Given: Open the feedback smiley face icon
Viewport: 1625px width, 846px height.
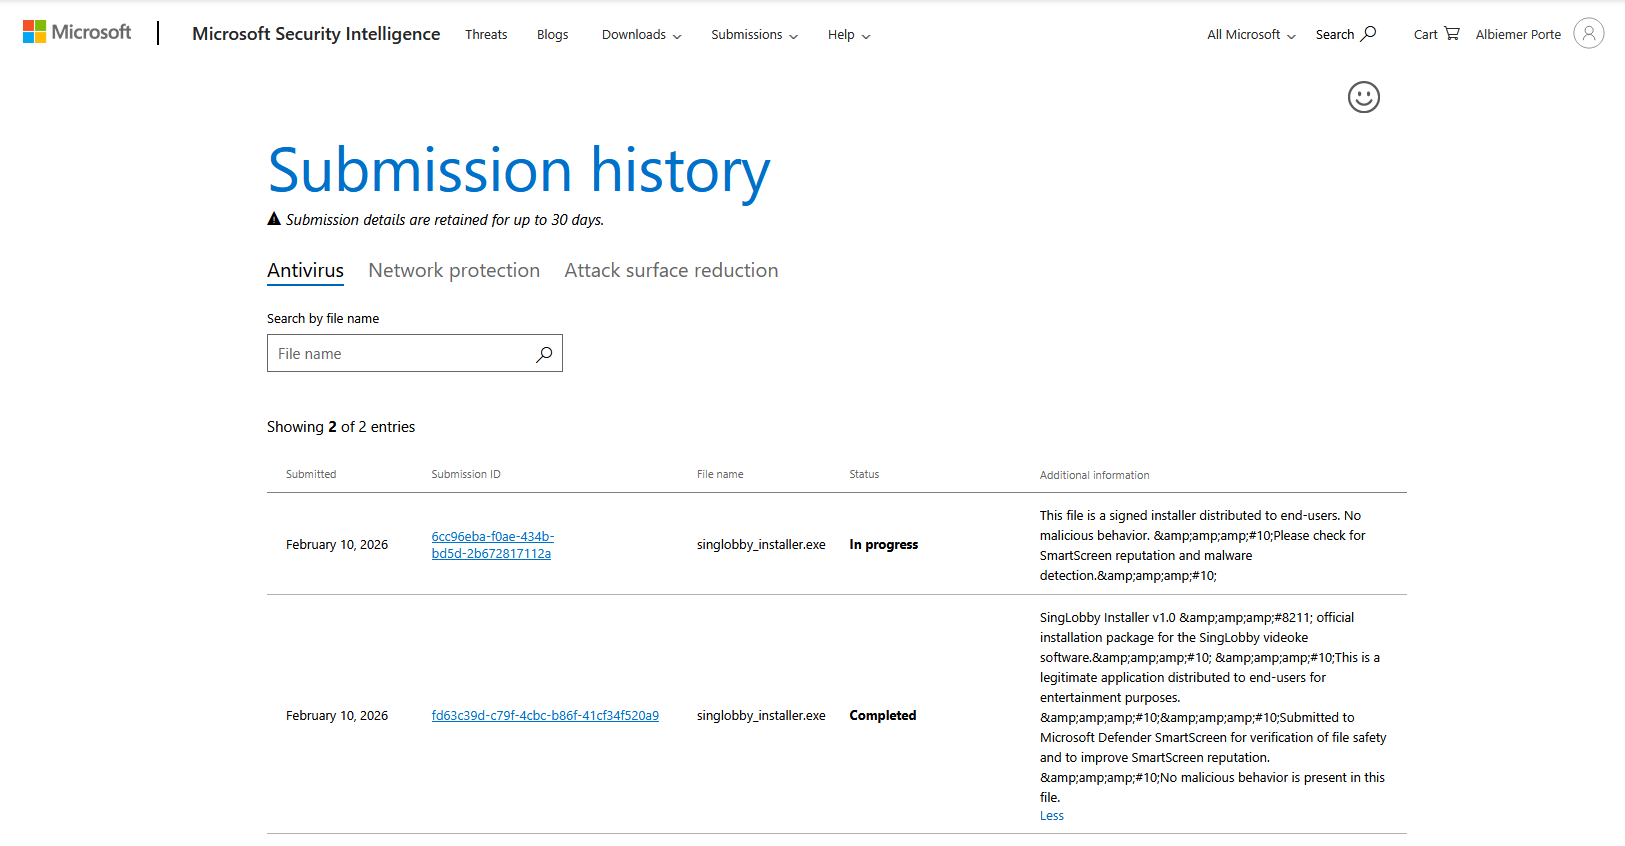Looking at the screenshot, I should (1364, 97).
